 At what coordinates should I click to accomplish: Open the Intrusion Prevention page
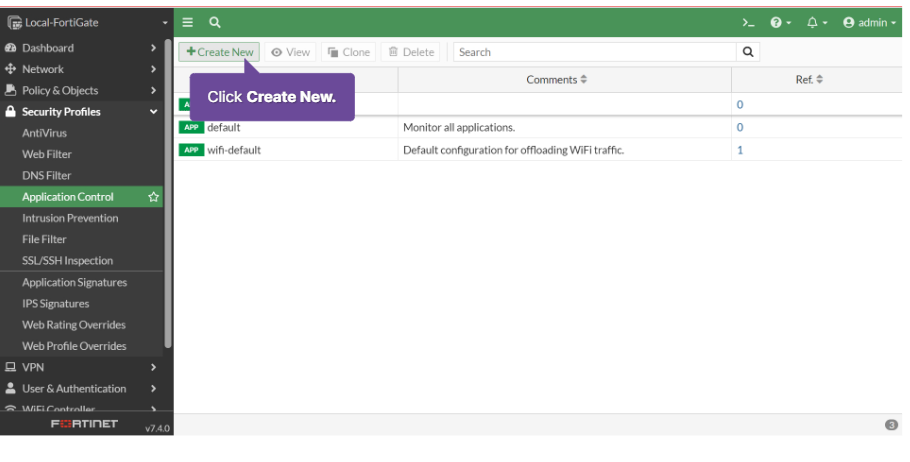coord(70,218)
